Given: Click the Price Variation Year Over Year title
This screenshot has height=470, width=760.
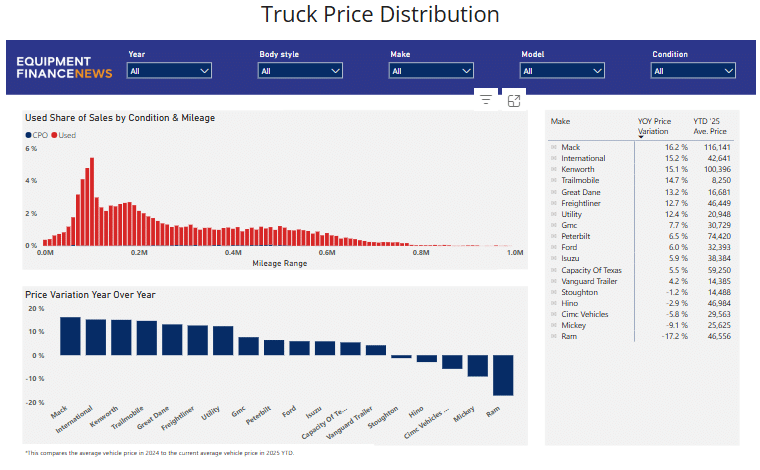Looking at the screenshot, I should point(90,295).
